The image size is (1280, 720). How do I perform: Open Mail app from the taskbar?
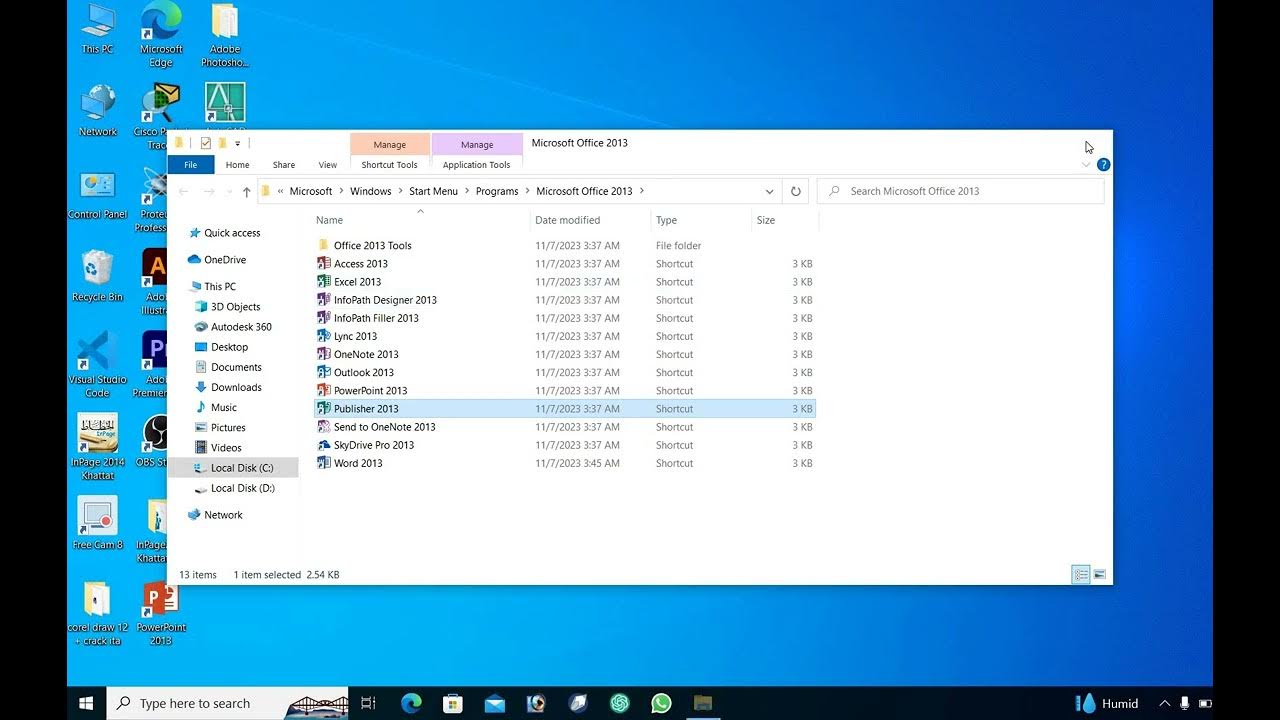point(494,703)
